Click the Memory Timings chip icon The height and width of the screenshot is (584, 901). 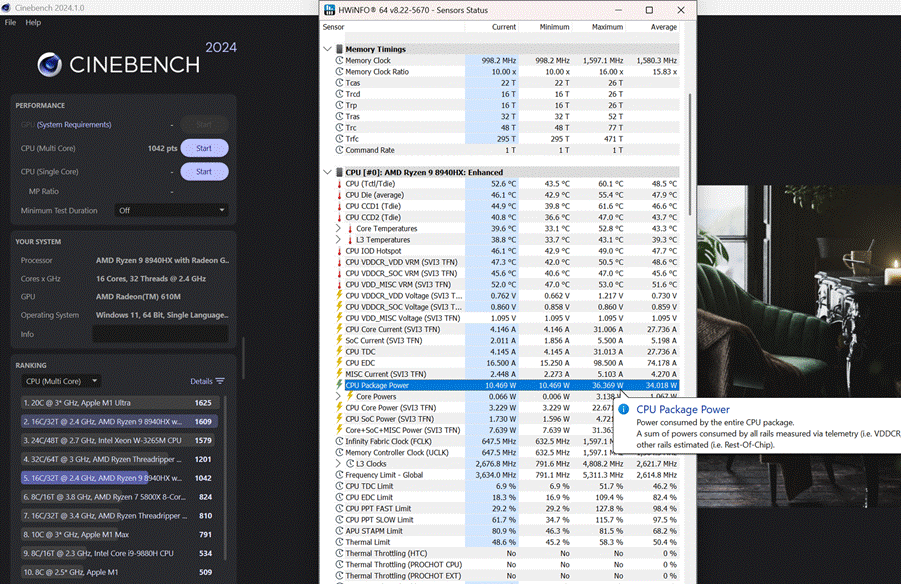340,49
